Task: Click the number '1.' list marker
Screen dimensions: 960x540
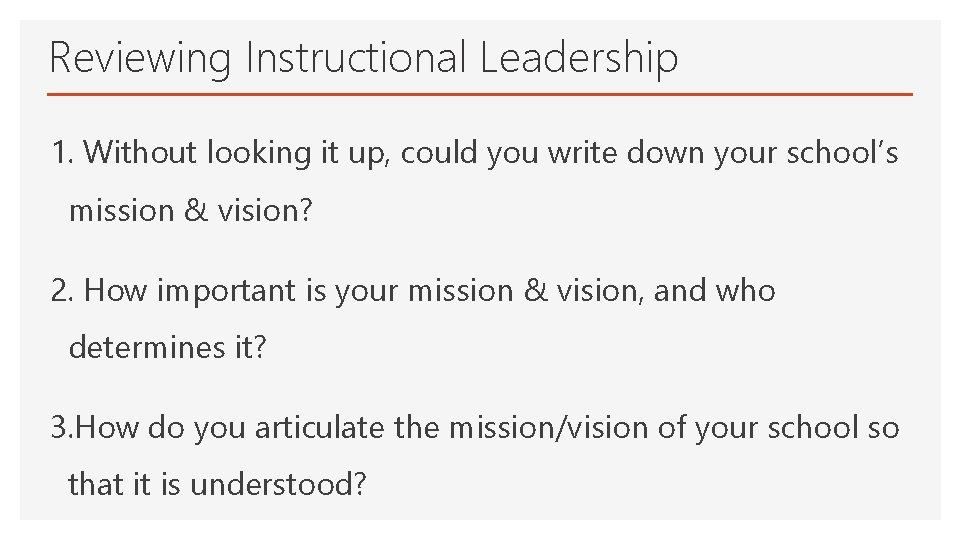Action: click(63, 153)
